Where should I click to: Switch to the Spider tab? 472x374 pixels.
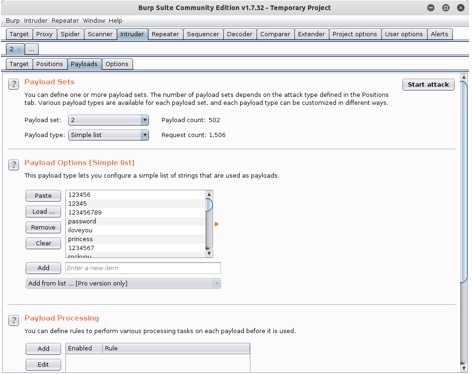tap(70, 34)
